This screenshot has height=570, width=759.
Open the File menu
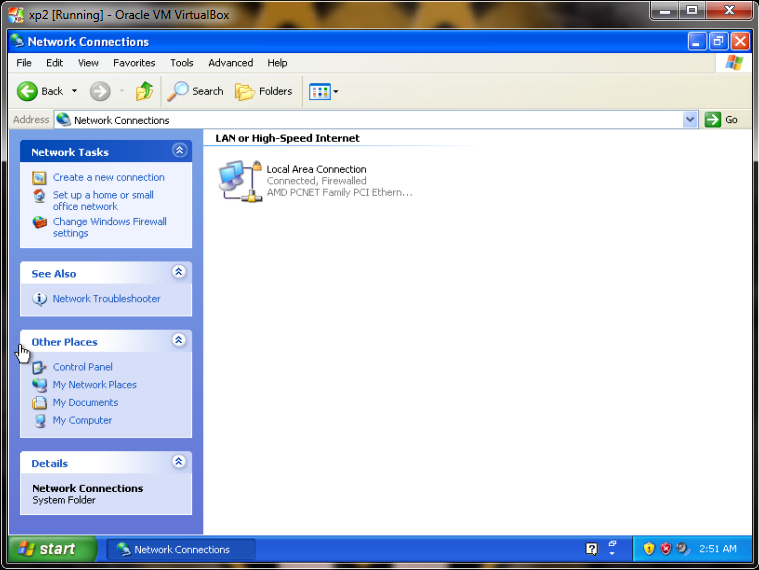coord(24,63)
